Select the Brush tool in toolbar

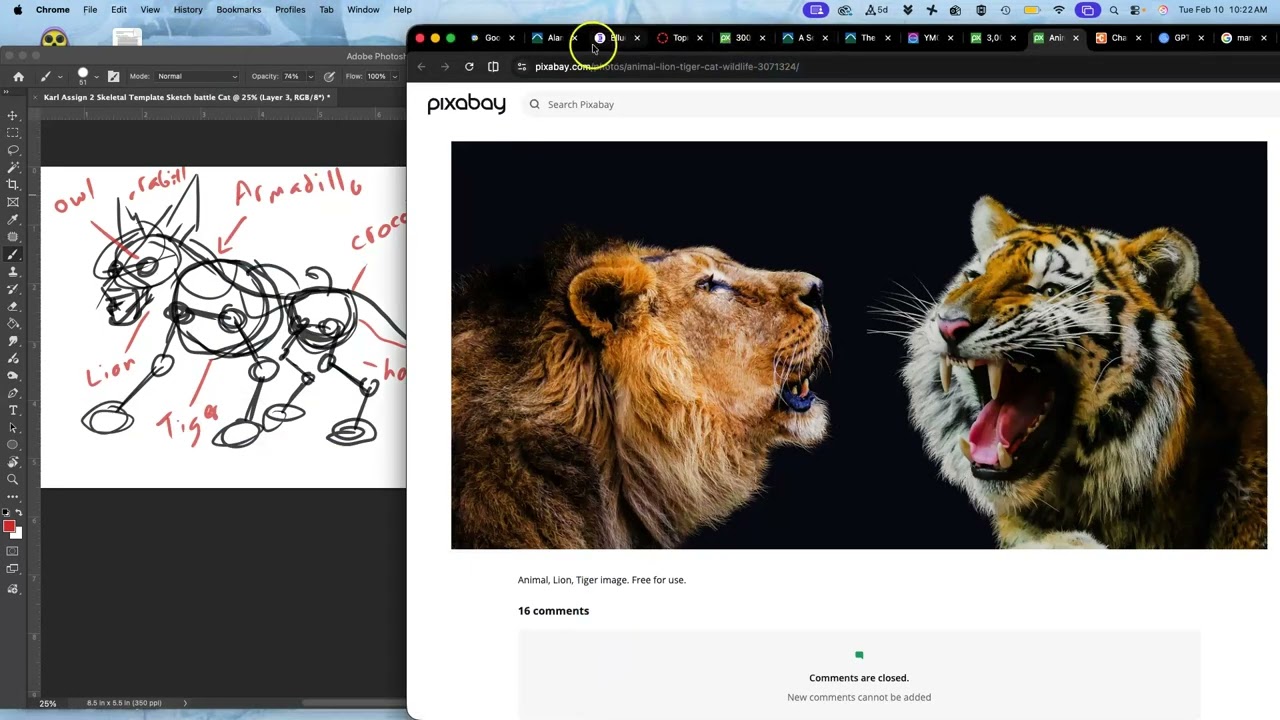tap(13, 254)
